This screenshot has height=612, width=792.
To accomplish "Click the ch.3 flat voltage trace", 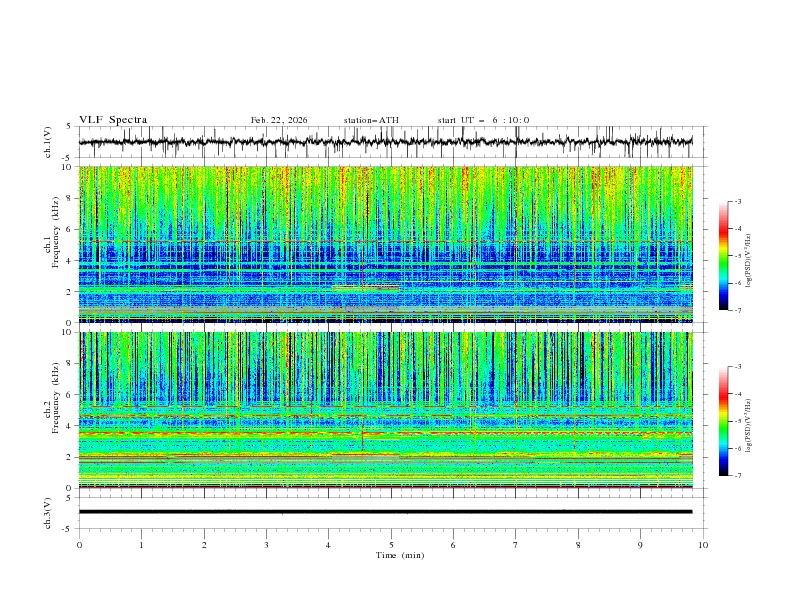I will point(390,511).
